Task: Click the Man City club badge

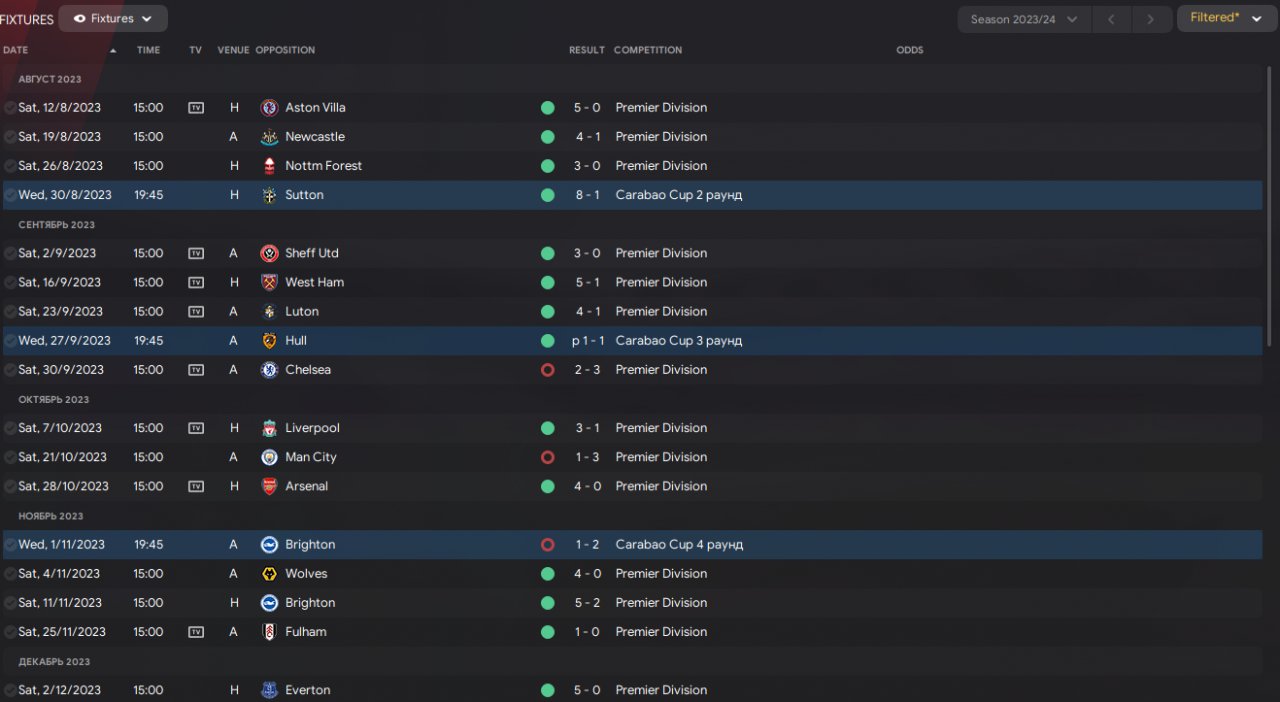Action: click(x=269, y=457)
